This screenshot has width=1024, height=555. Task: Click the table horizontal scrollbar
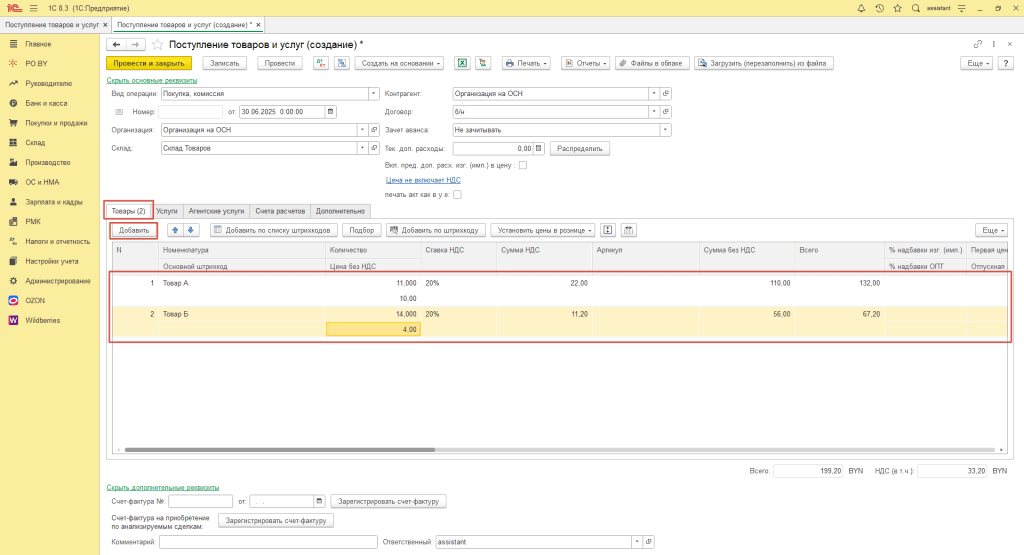pos(280,449)
